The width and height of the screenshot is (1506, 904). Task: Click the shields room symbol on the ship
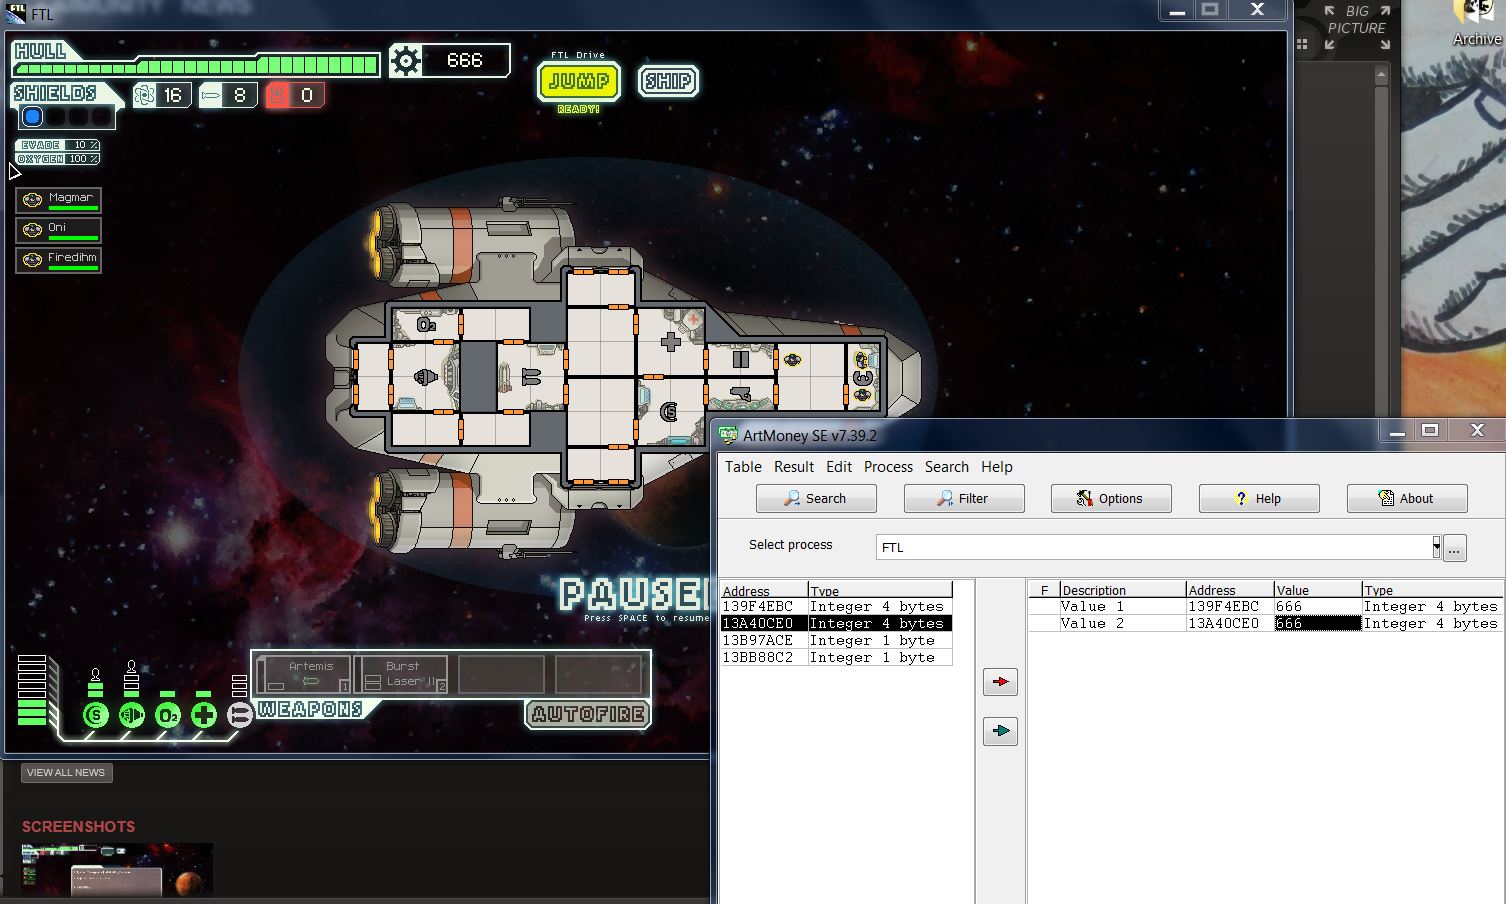click(669, 411)
